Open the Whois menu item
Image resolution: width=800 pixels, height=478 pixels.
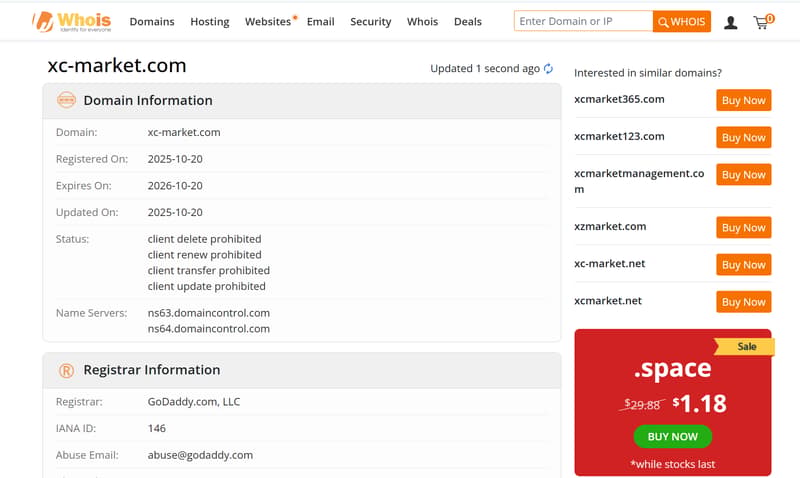click(422, 21)
